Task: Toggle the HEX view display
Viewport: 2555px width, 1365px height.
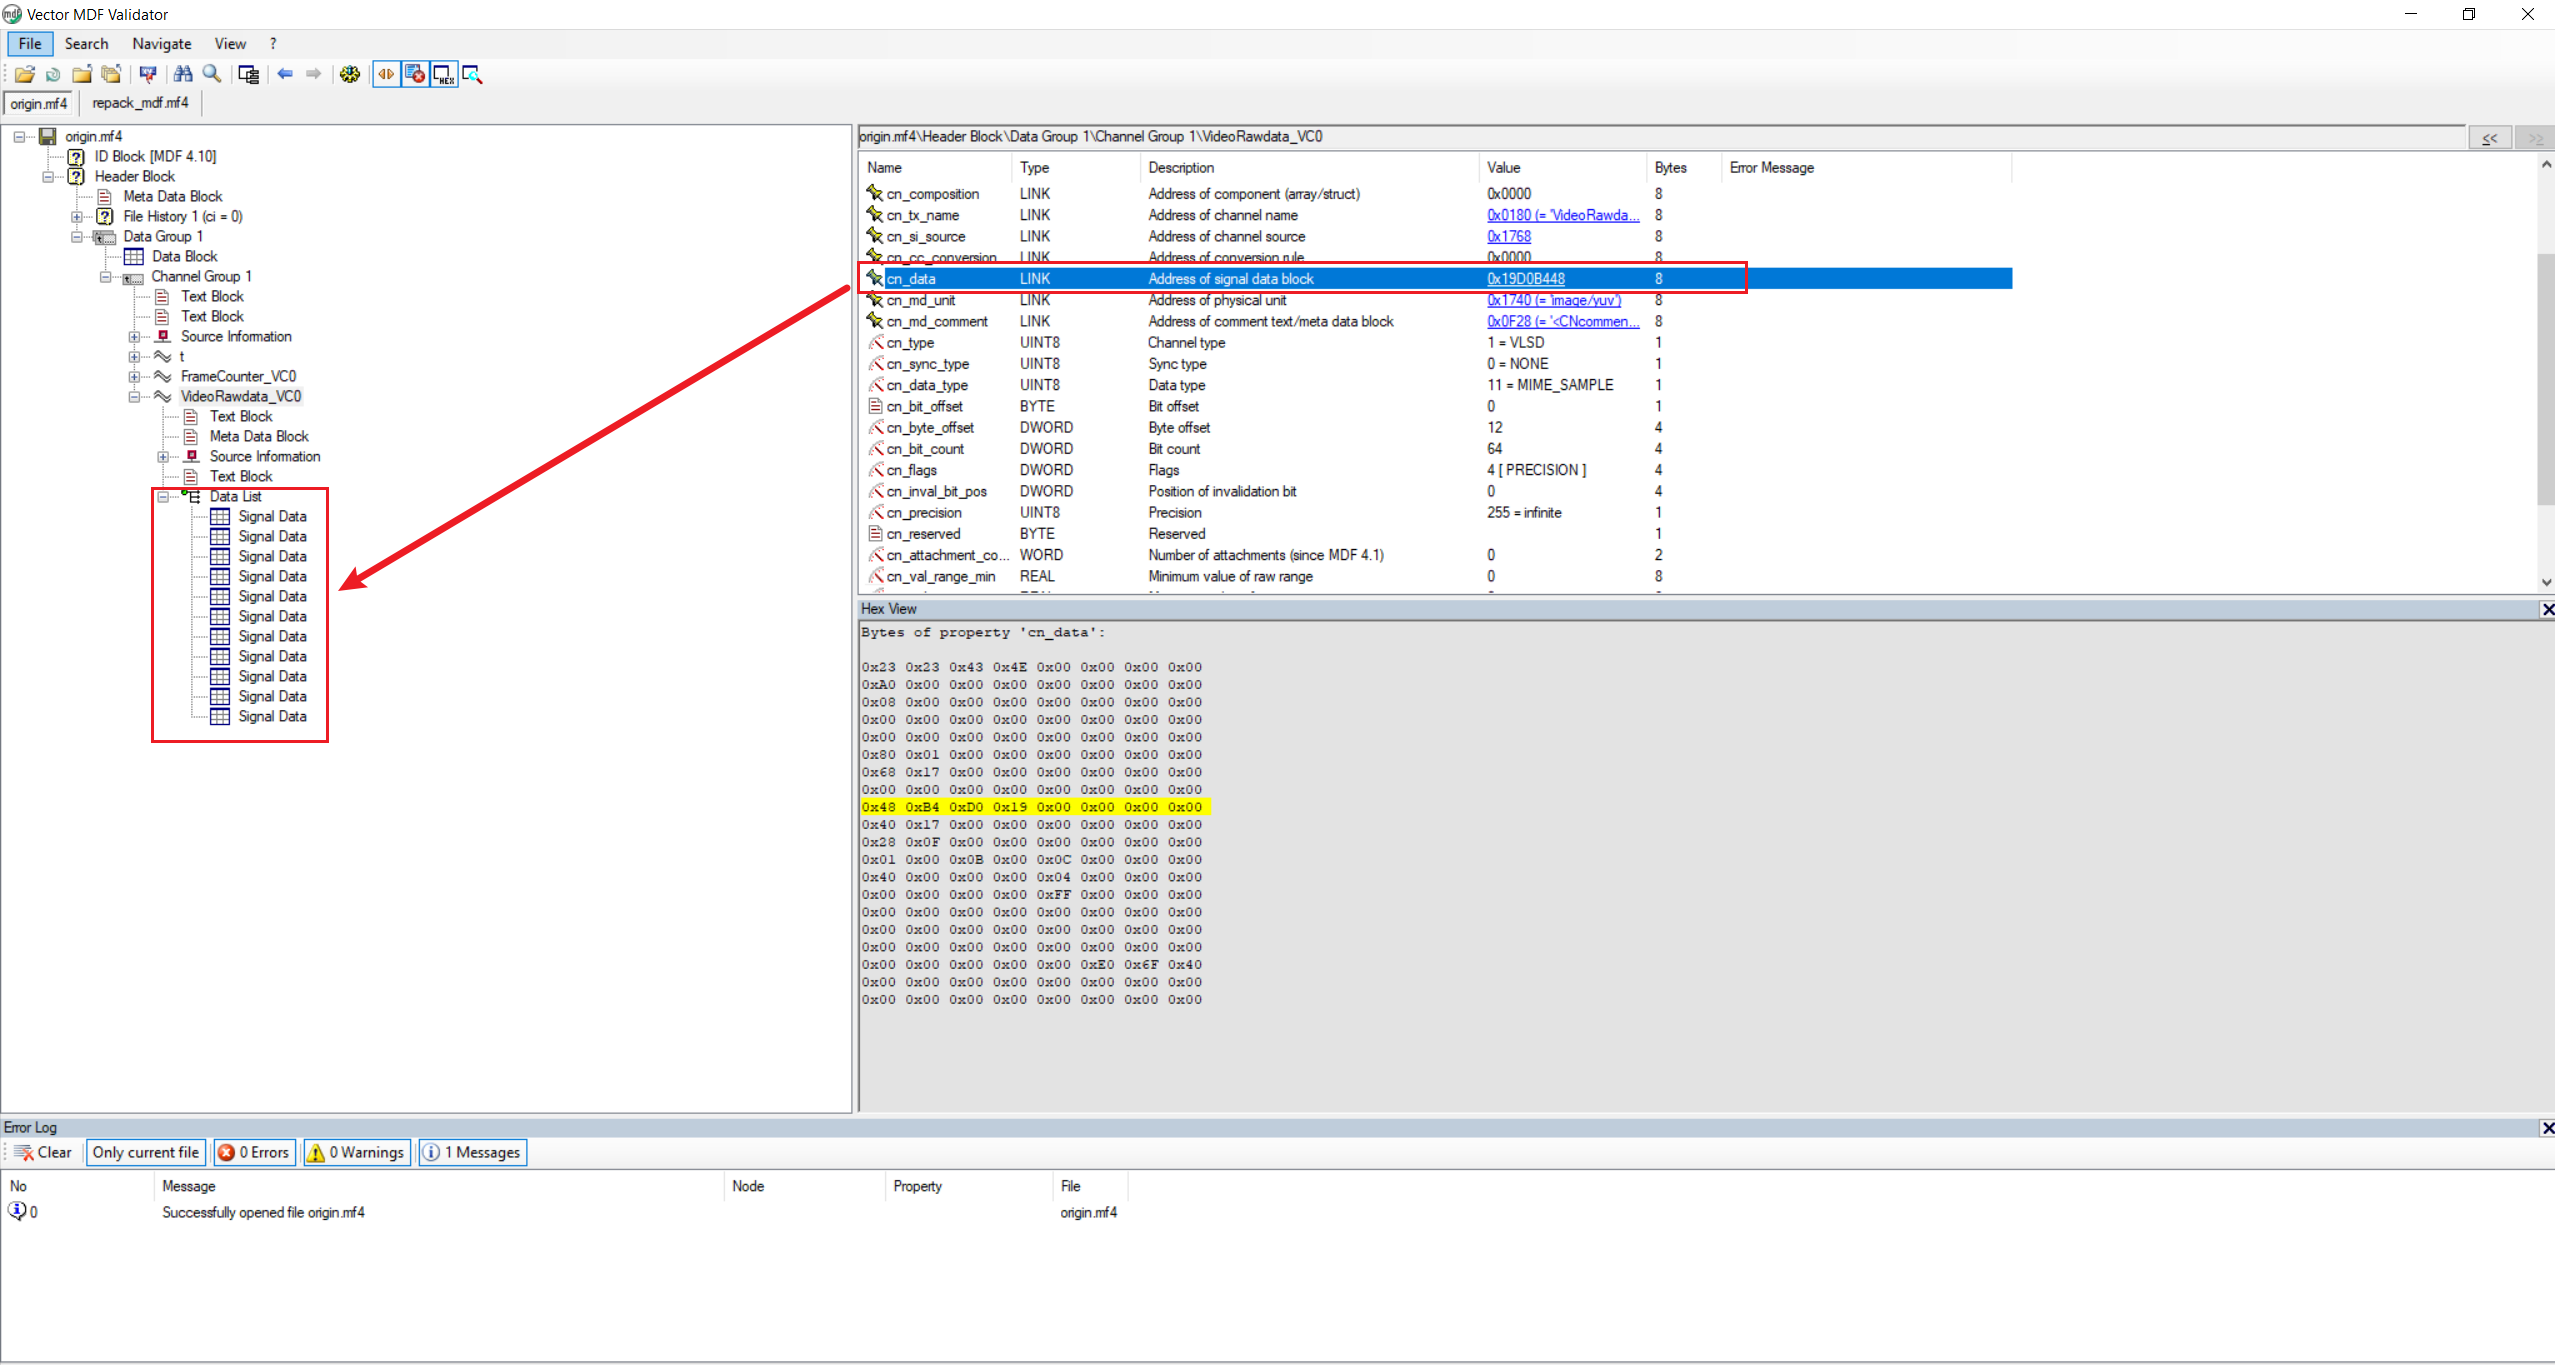Action: point(443,74)
